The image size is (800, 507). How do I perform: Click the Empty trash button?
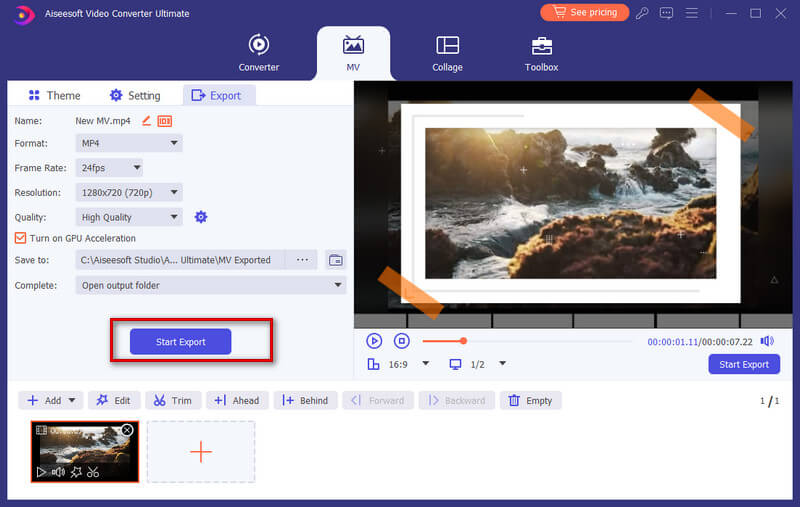pyautogui.click(x=531, y=400)
